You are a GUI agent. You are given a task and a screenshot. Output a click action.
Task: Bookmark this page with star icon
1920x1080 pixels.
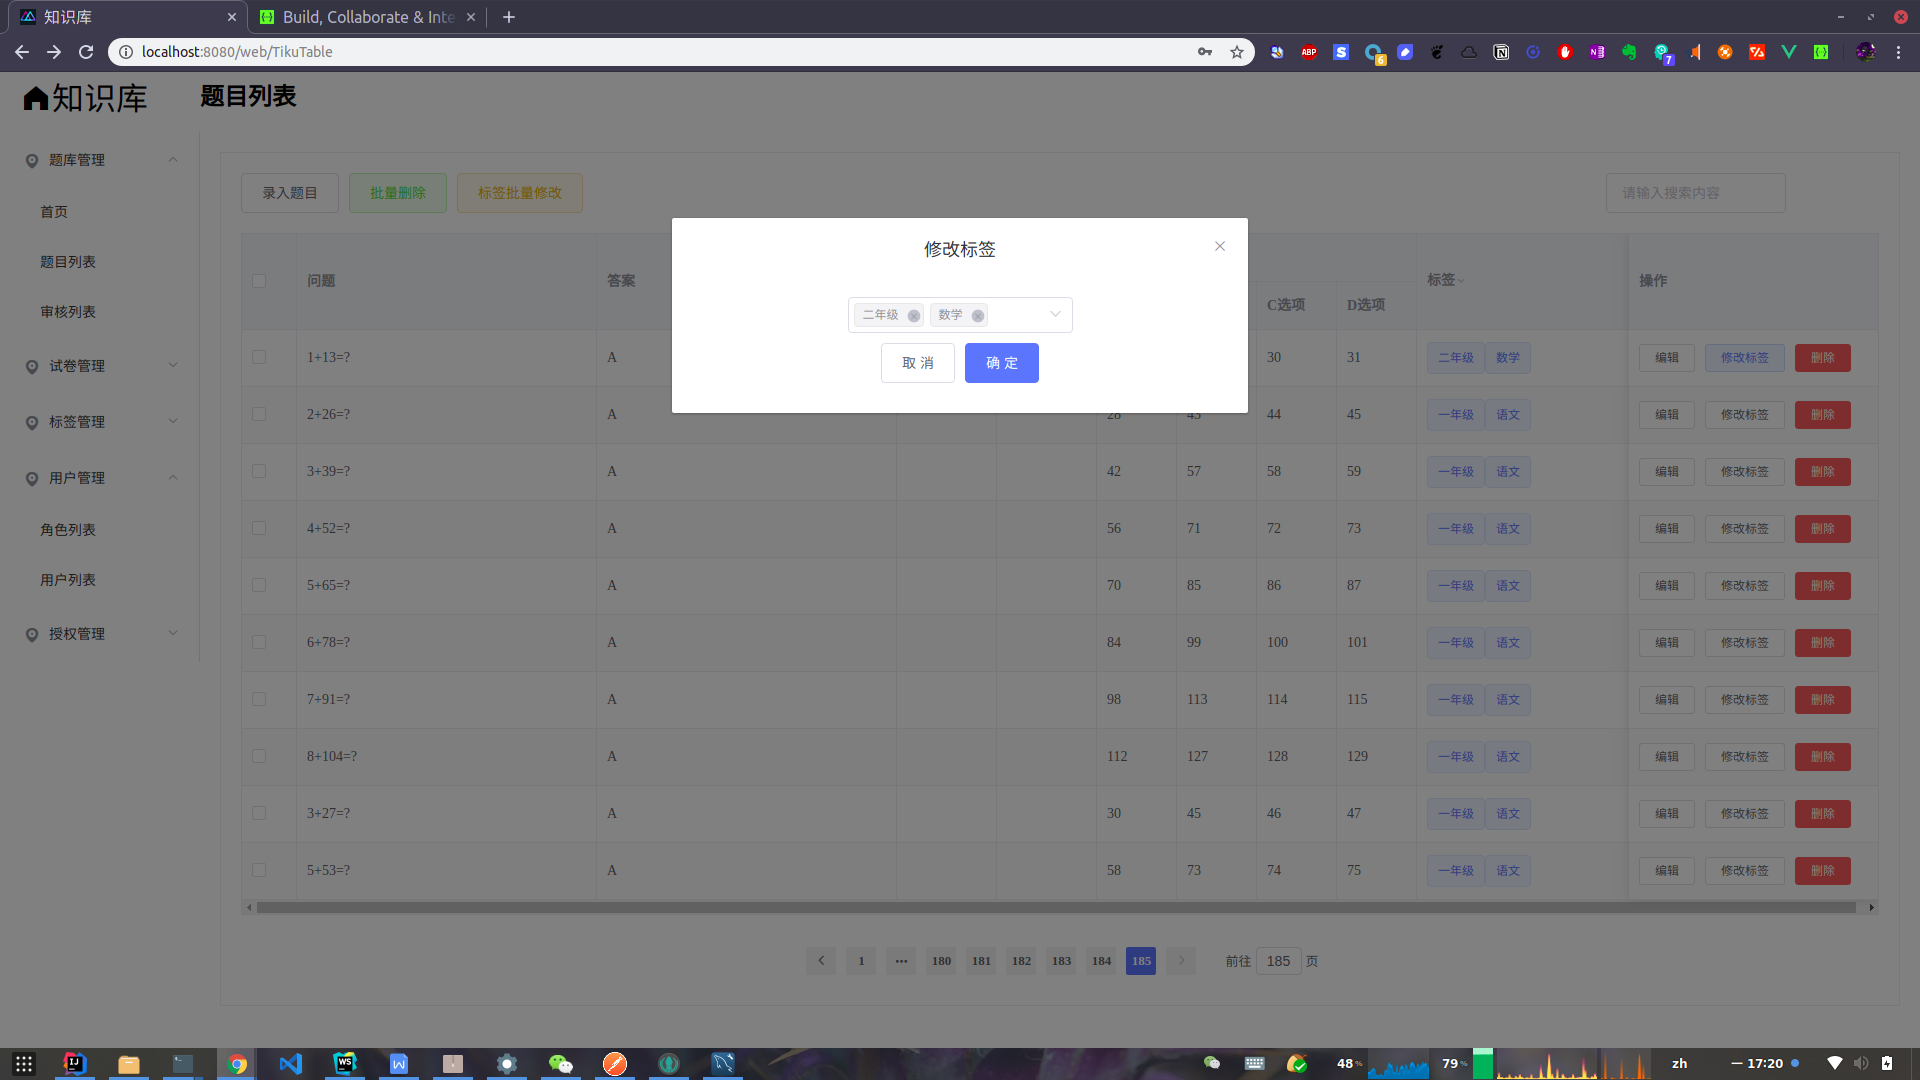click(x=1237, y=52)
